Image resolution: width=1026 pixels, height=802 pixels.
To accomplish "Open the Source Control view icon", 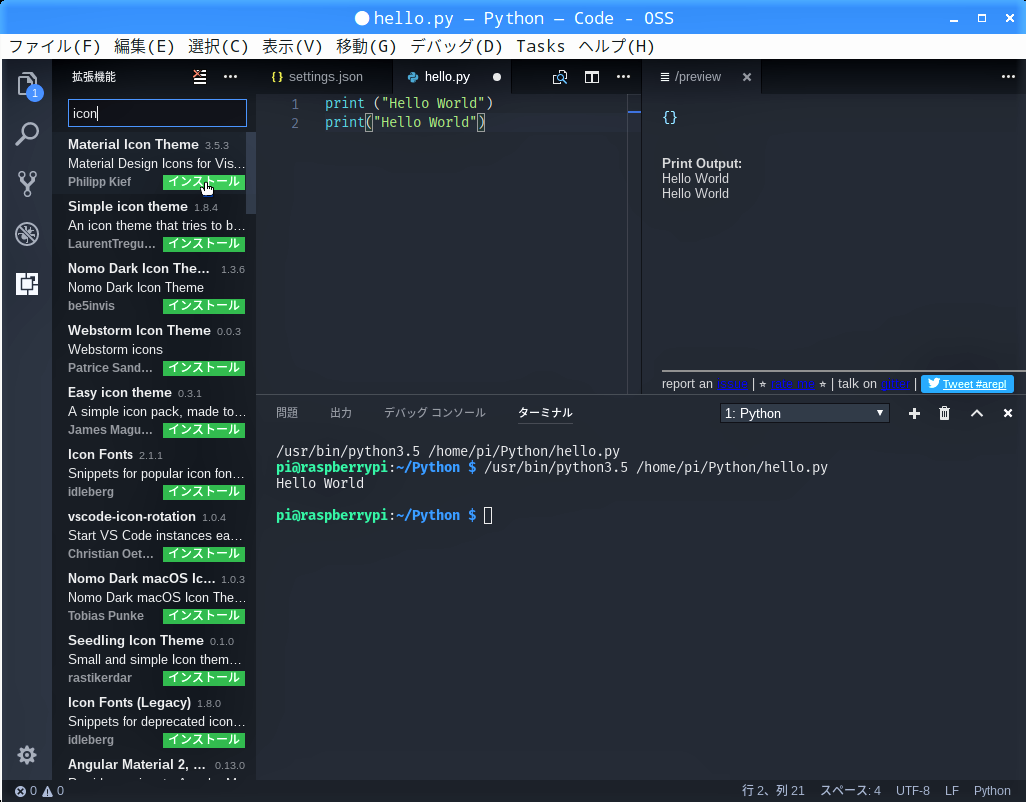I will click(x=27, y=184).
